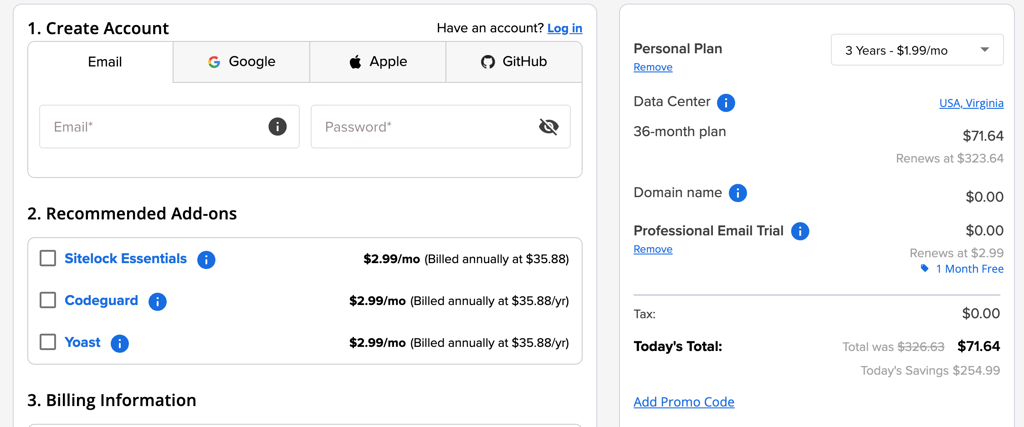The width and height of the screenshot is (1024, 427).
Task: Click the tag icon next to 1 Month Free
Action: (924, 268)
